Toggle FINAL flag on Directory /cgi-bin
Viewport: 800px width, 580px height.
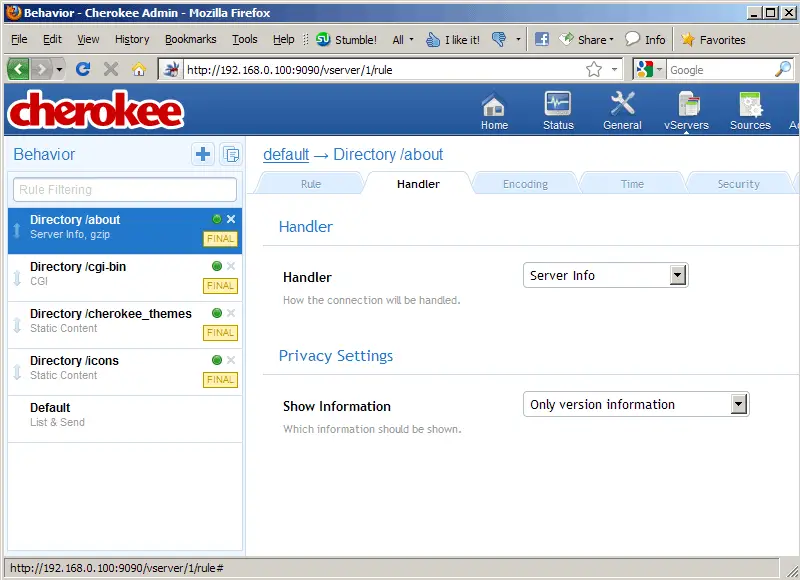tap(220, 286)
